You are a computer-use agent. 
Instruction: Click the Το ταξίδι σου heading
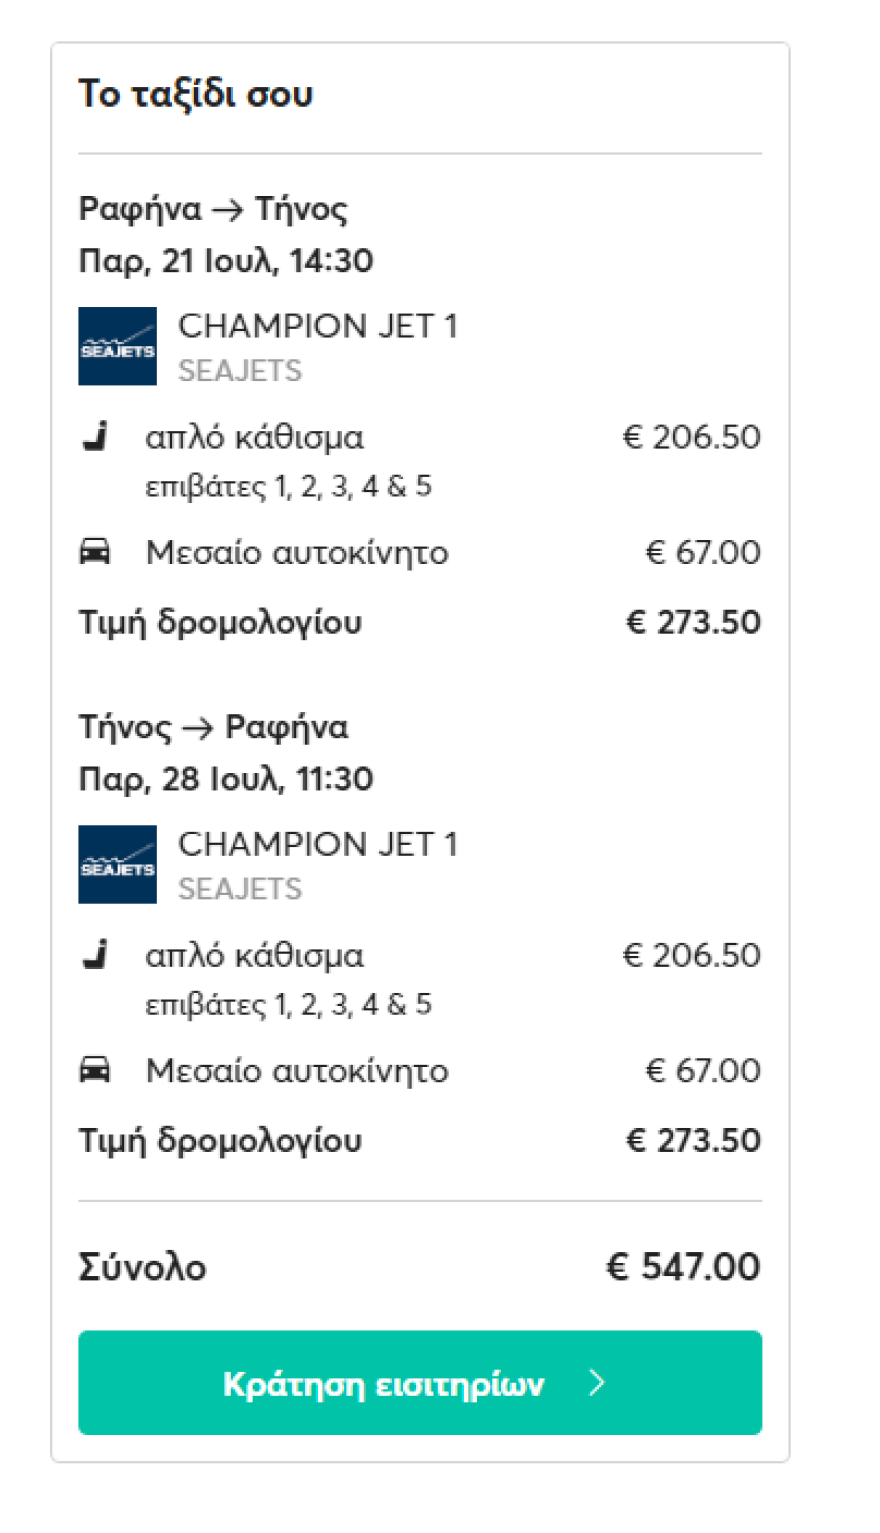(x=196, y=93)
